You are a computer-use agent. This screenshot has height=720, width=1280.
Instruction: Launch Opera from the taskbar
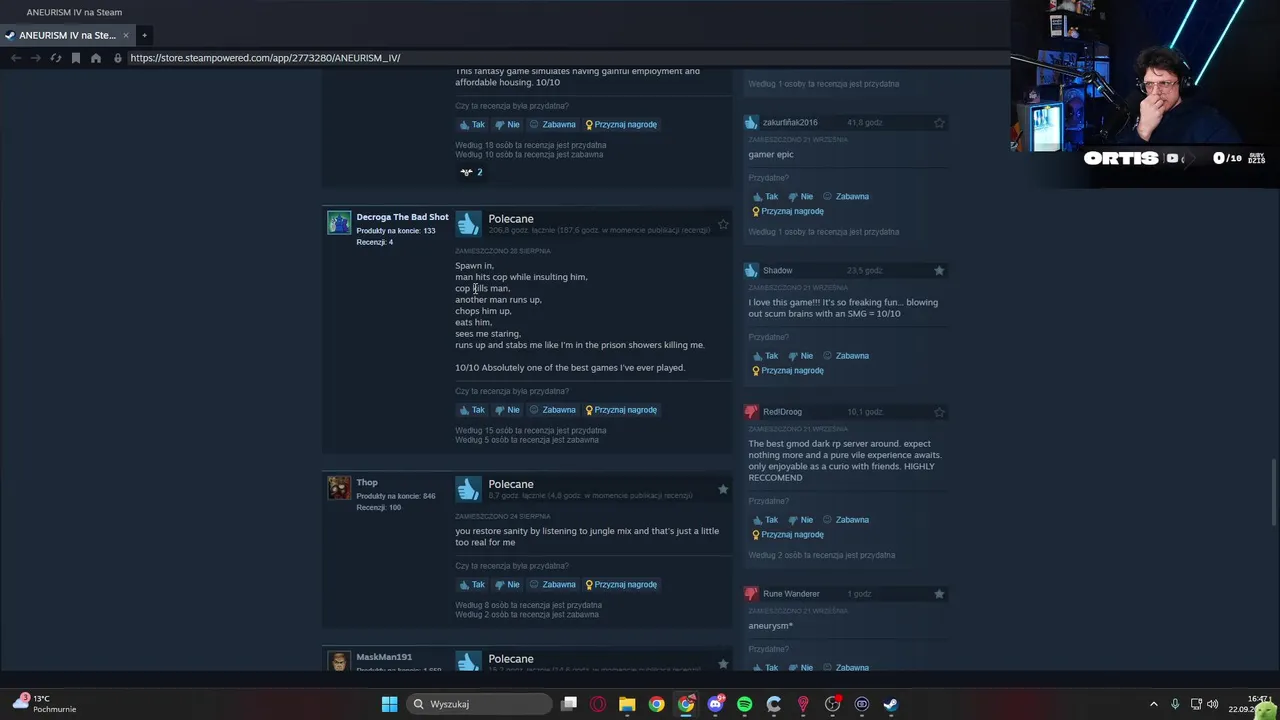point(598,704)
